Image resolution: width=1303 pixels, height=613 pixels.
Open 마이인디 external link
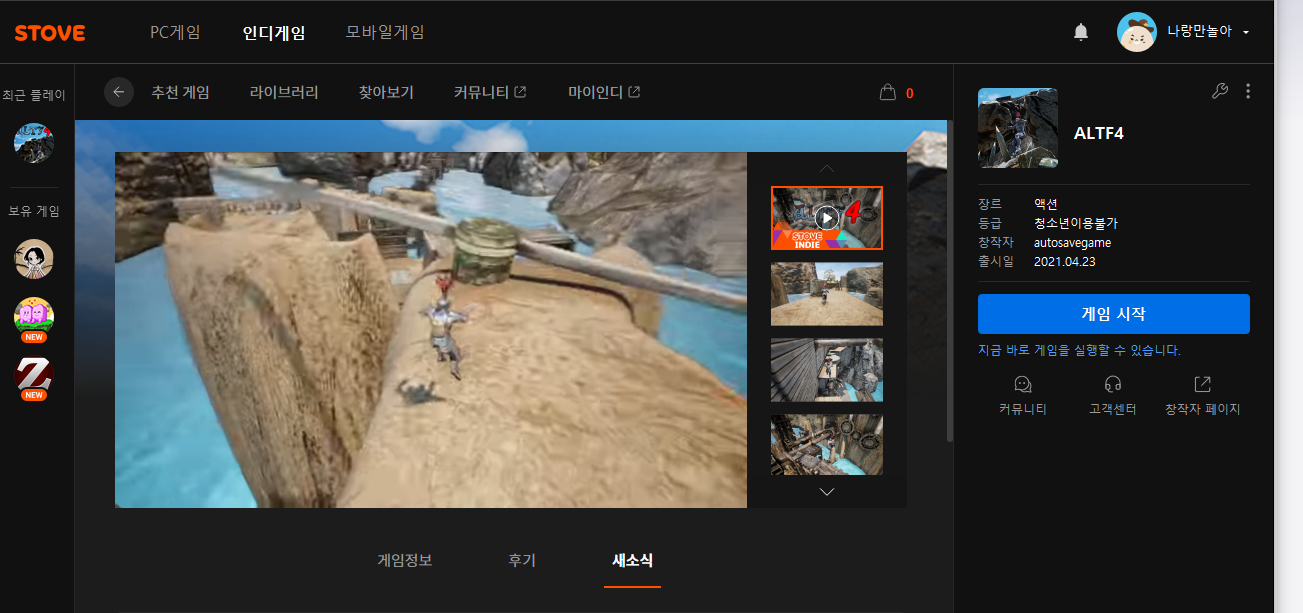click(604, 92)
